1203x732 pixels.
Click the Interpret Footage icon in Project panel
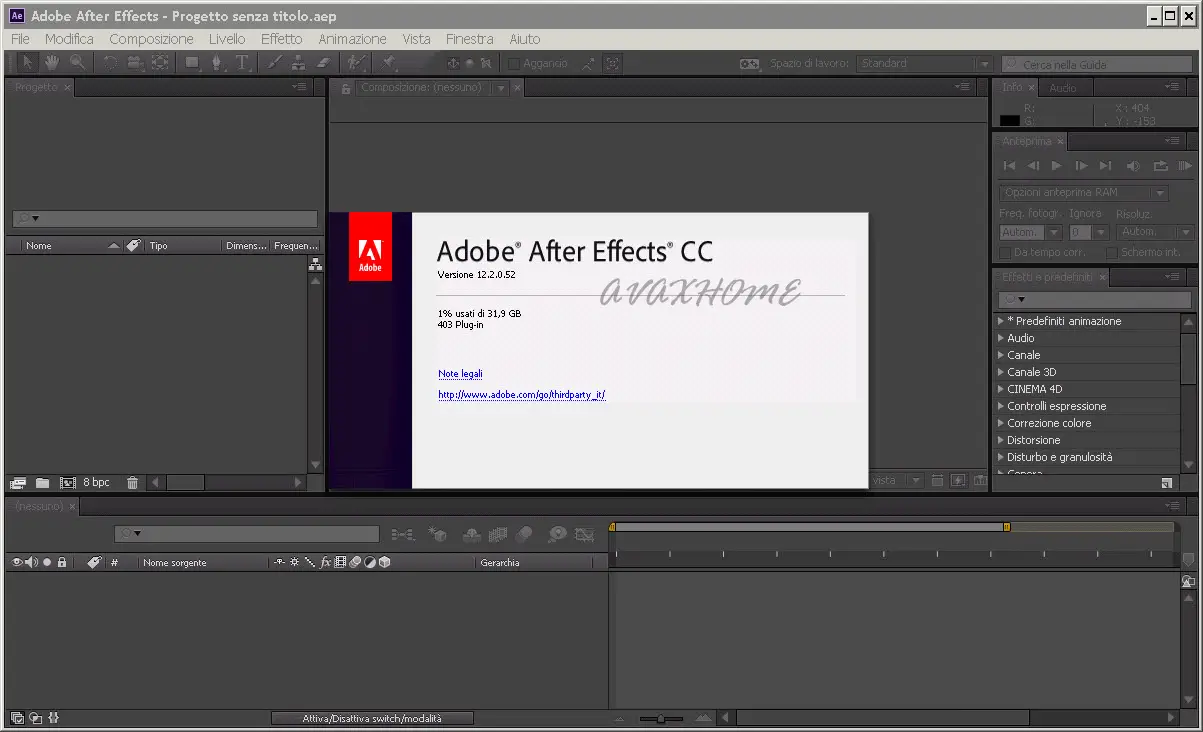[18, 482]
